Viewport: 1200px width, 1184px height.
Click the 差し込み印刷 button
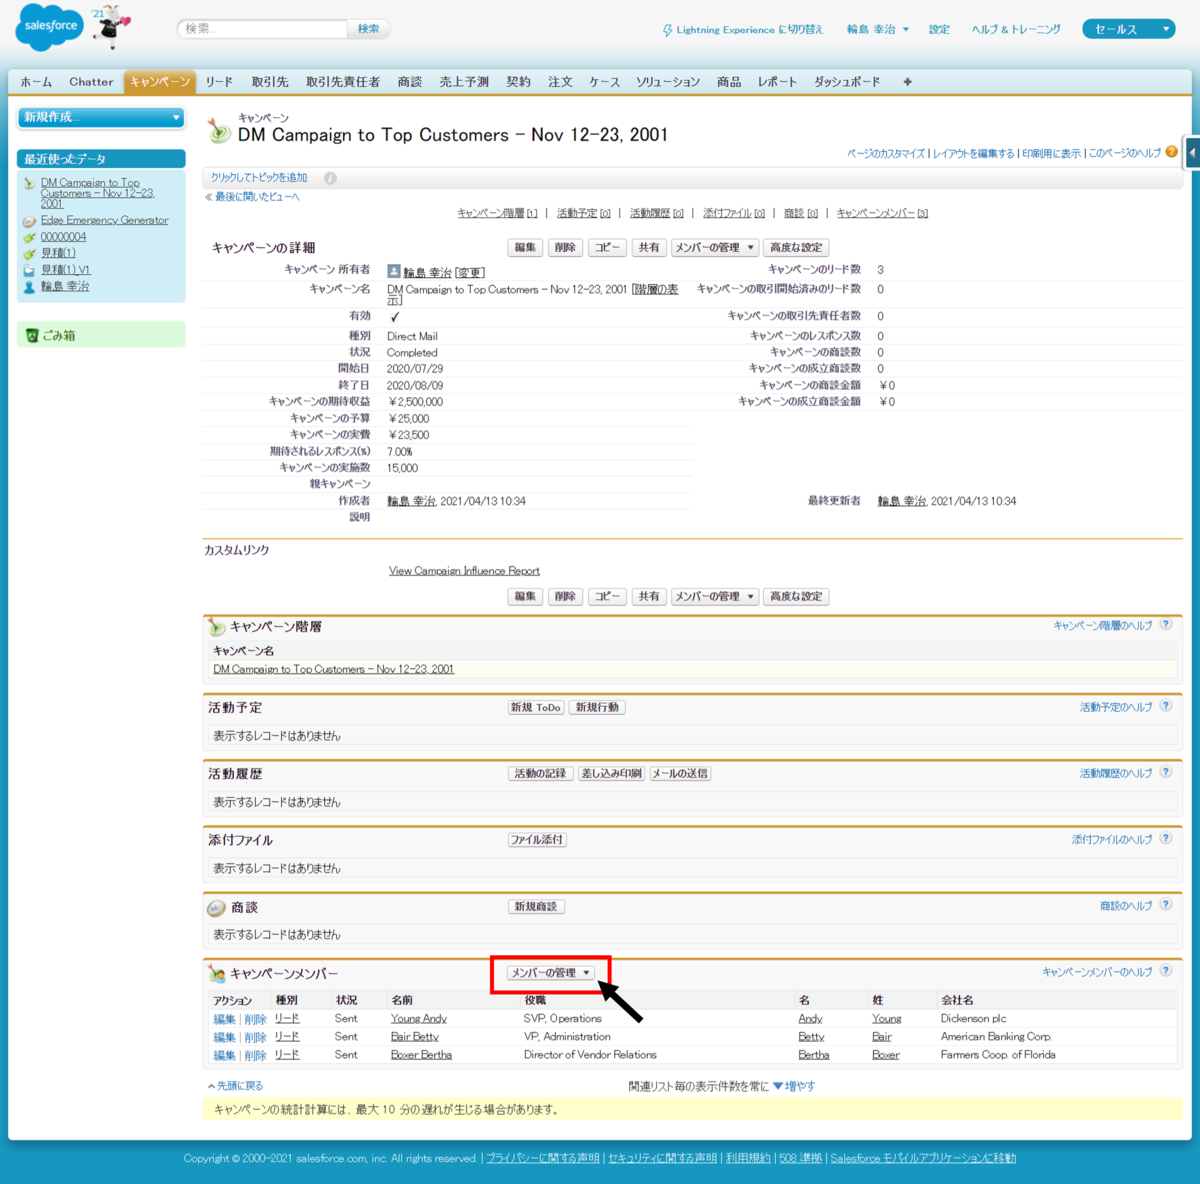(611, 773)
